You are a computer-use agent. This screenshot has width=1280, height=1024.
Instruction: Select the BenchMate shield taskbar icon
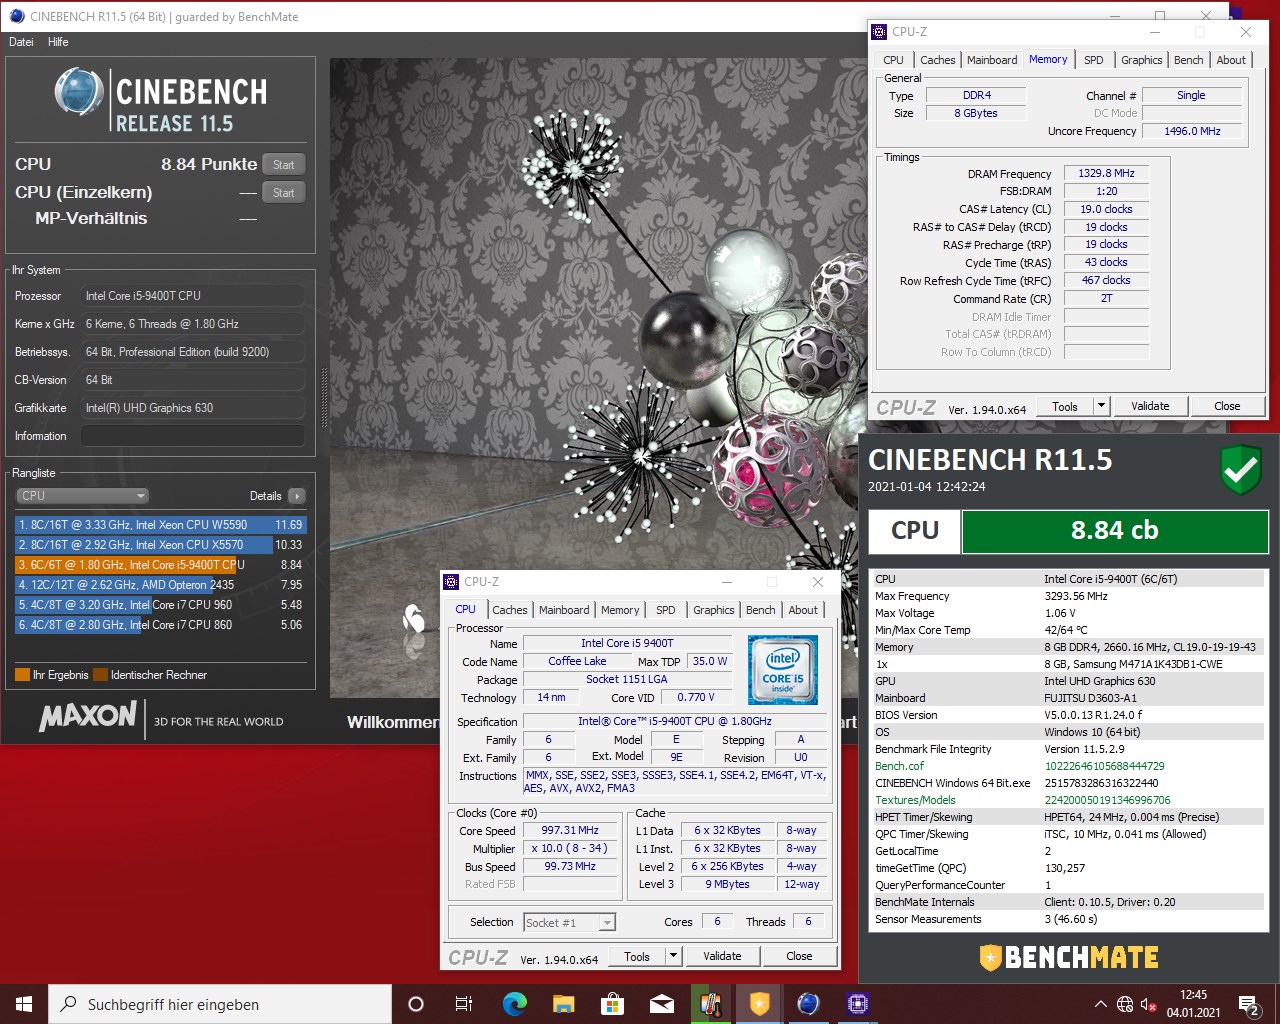(759, 1004)
